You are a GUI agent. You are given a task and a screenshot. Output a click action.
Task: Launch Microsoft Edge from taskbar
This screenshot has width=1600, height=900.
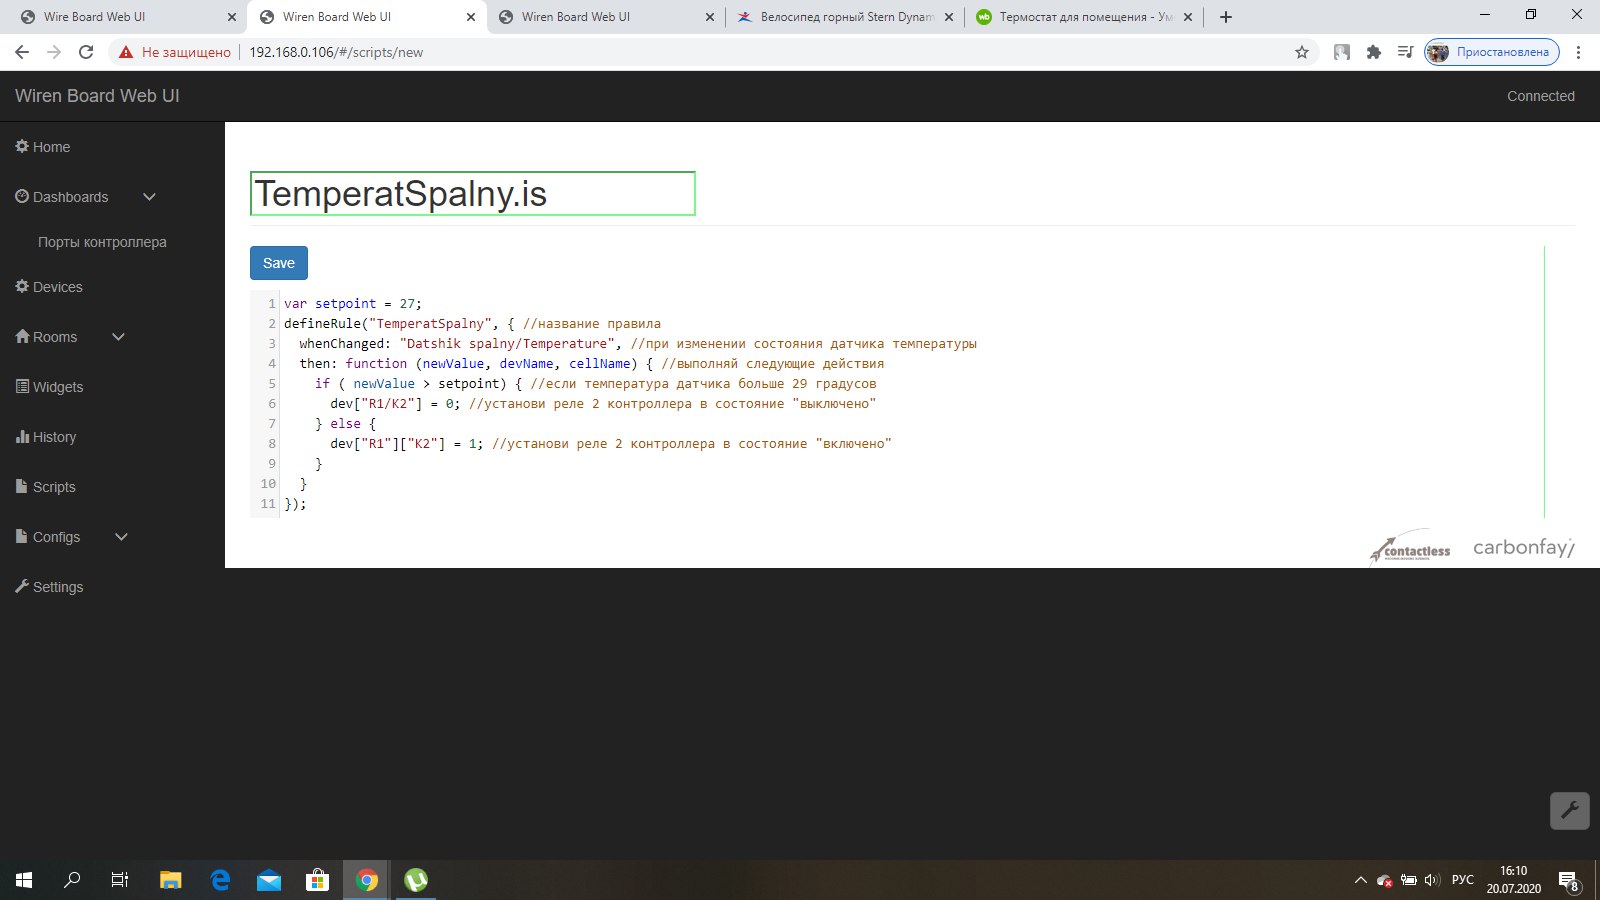220,880
